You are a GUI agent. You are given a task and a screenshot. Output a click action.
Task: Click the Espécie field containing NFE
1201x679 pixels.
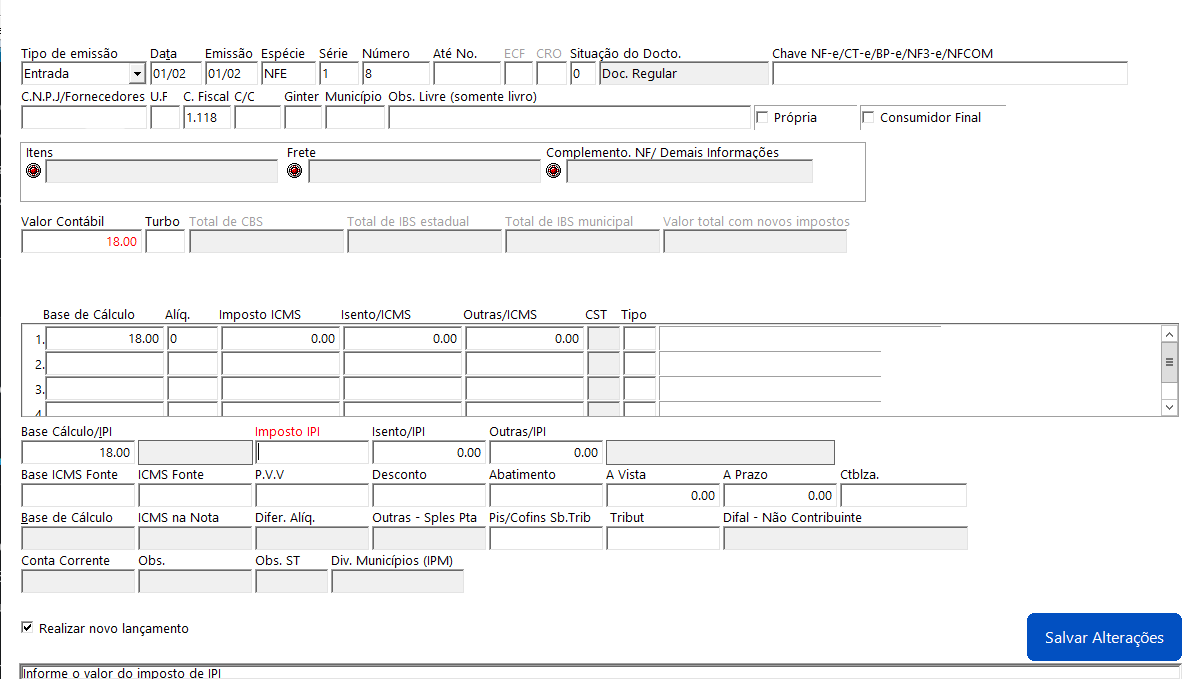point(288,73)
